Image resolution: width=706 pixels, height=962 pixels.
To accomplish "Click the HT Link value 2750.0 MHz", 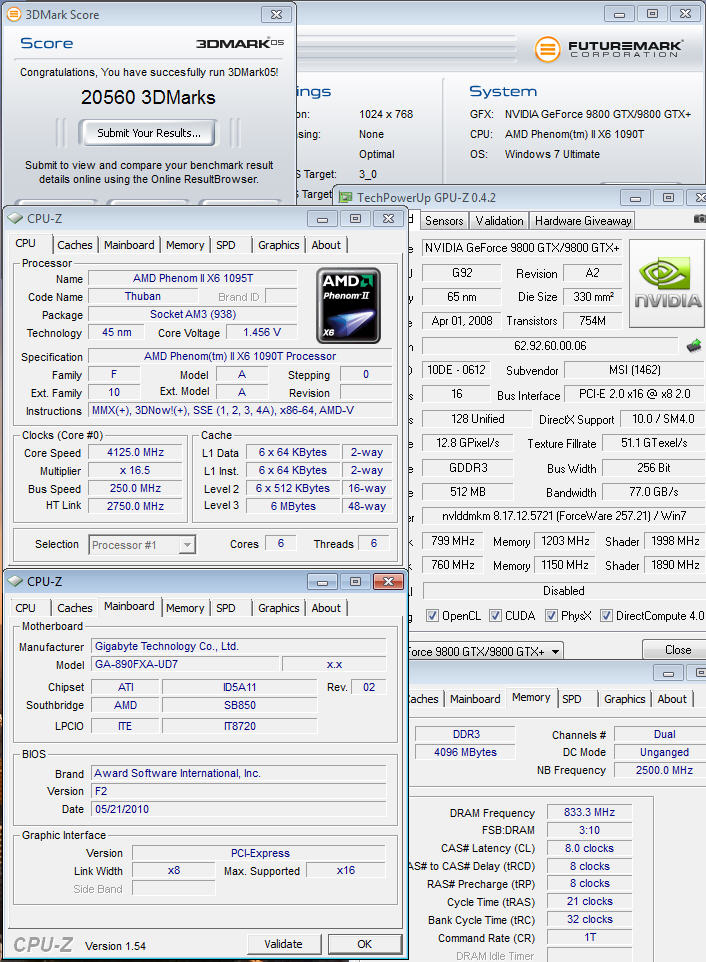I will 136,506.
